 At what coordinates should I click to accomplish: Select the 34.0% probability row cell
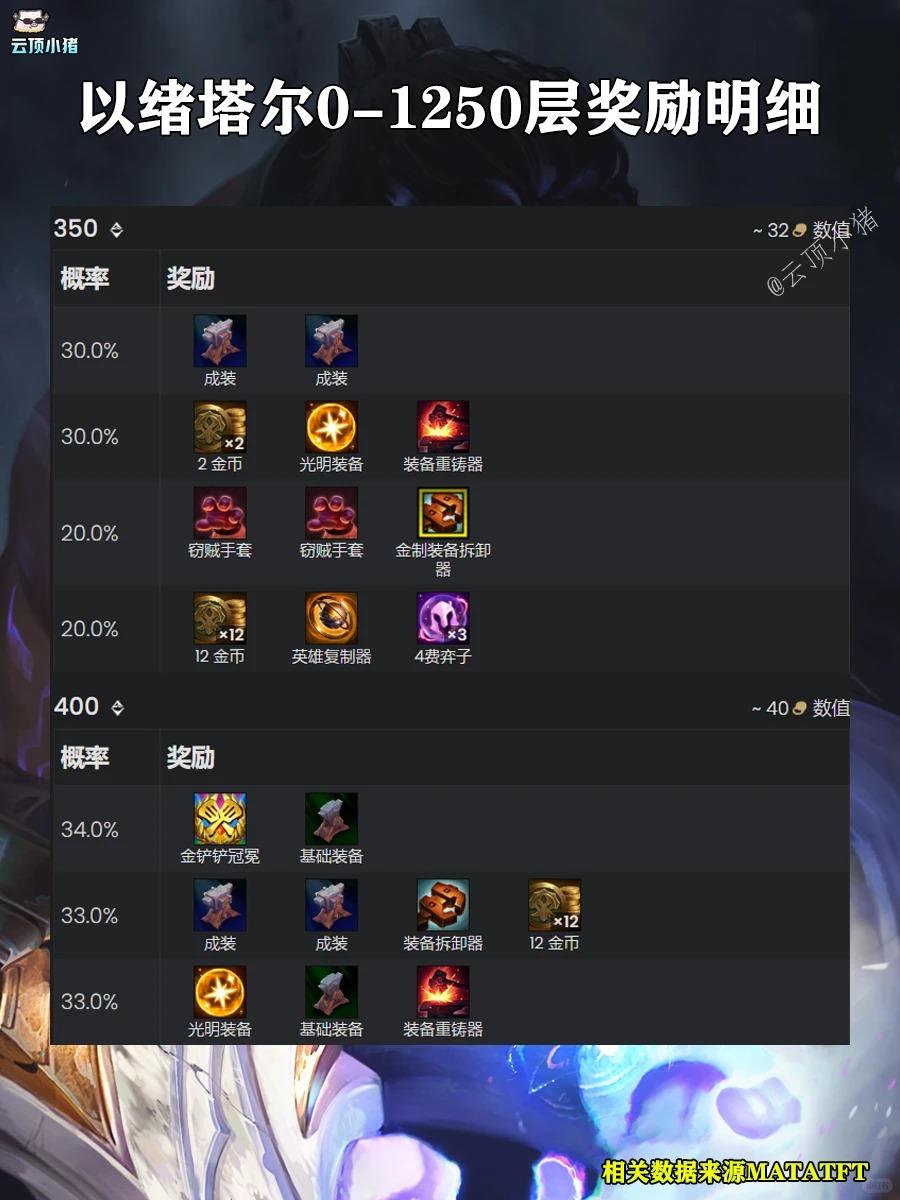pyautogui.click(x=90, y=829)
